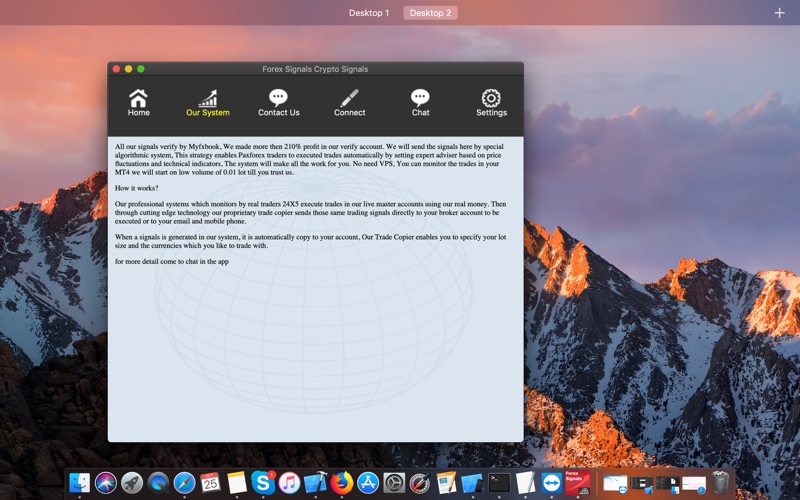Launch Firefox from the dock

click(342, 483)
